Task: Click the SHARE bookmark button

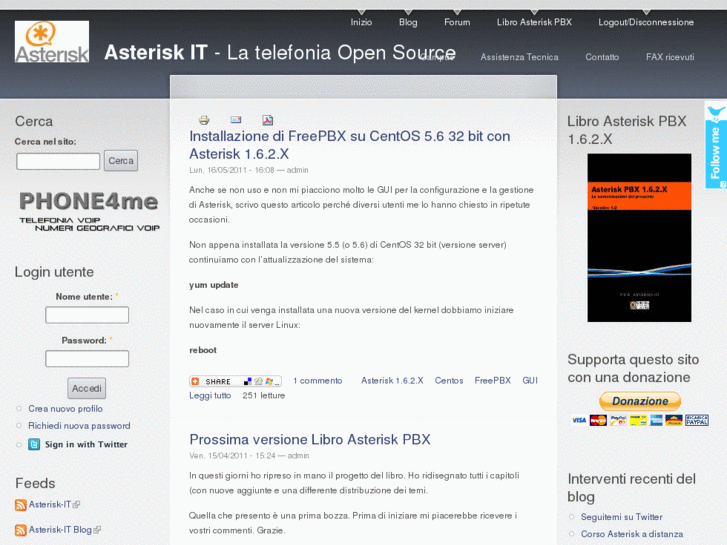Action: pos(236,381)
